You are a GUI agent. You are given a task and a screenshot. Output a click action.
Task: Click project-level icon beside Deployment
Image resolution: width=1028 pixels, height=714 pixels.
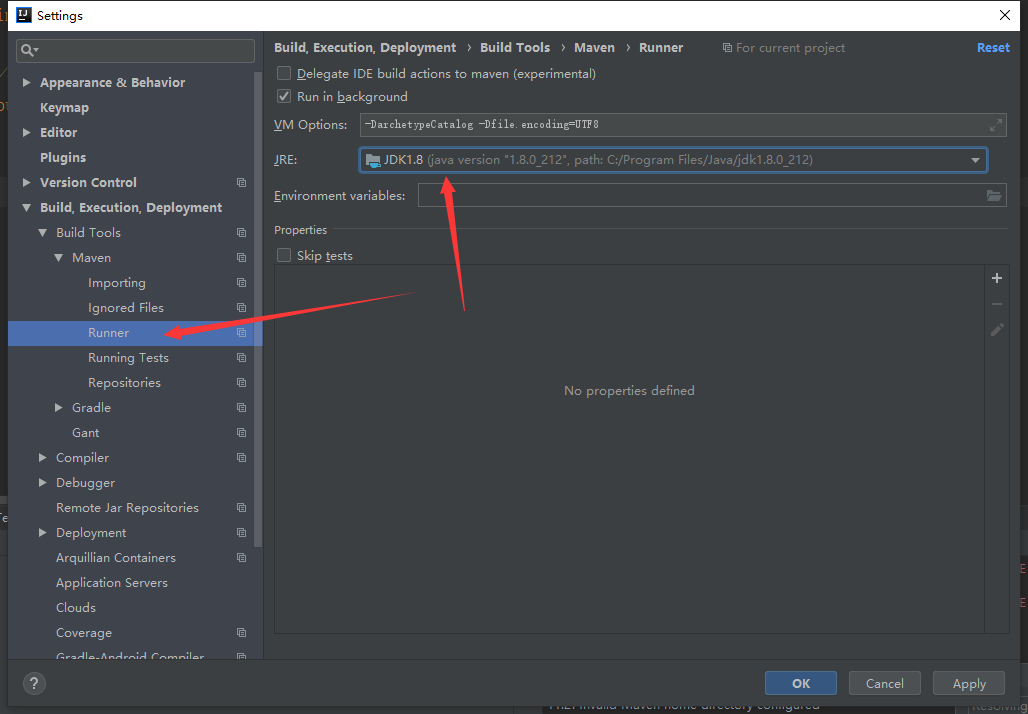(241, 532)
